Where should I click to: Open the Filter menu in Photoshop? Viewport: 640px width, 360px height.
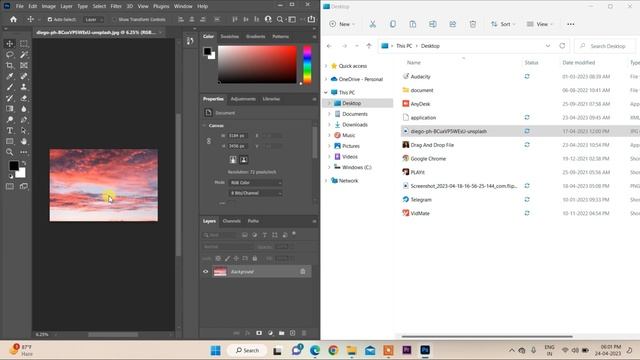click(116, 6)
